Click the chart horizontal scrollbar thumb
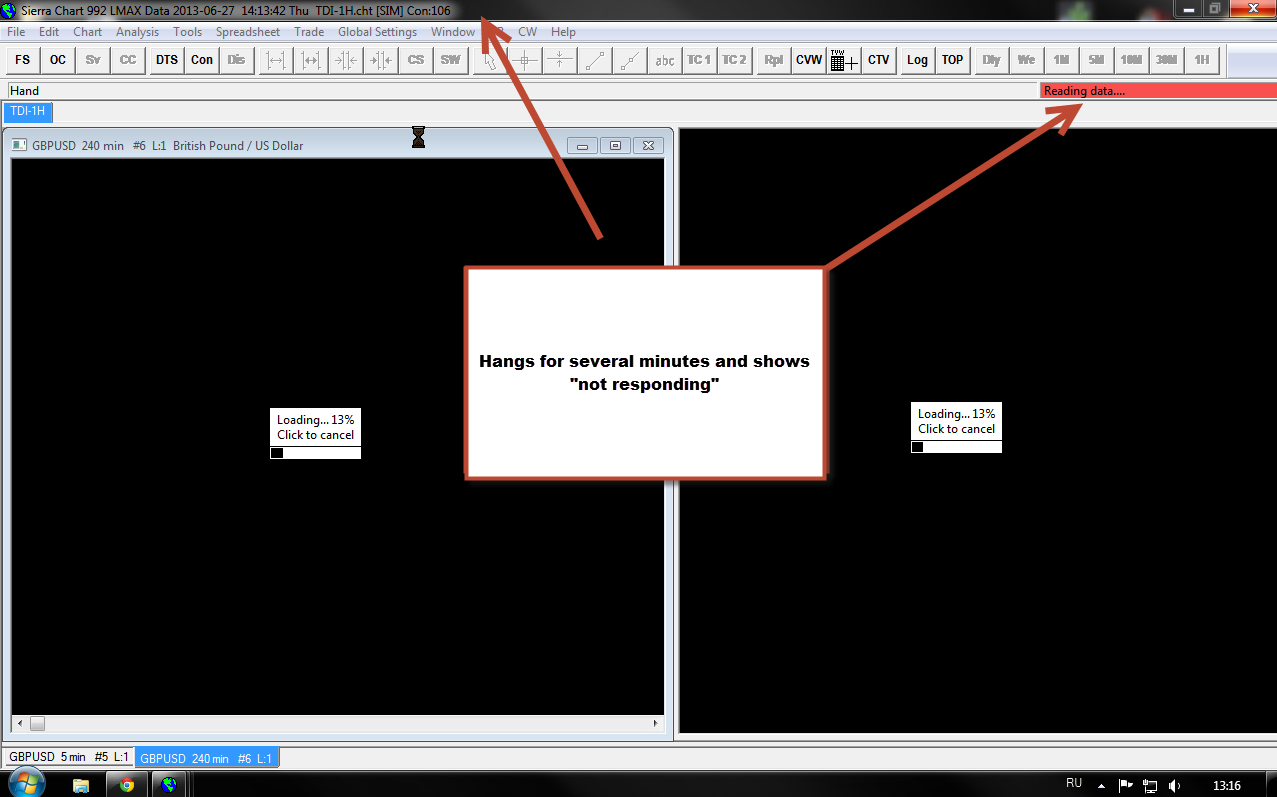Viewport: 1277px width, 797px height. coord(37,723)
